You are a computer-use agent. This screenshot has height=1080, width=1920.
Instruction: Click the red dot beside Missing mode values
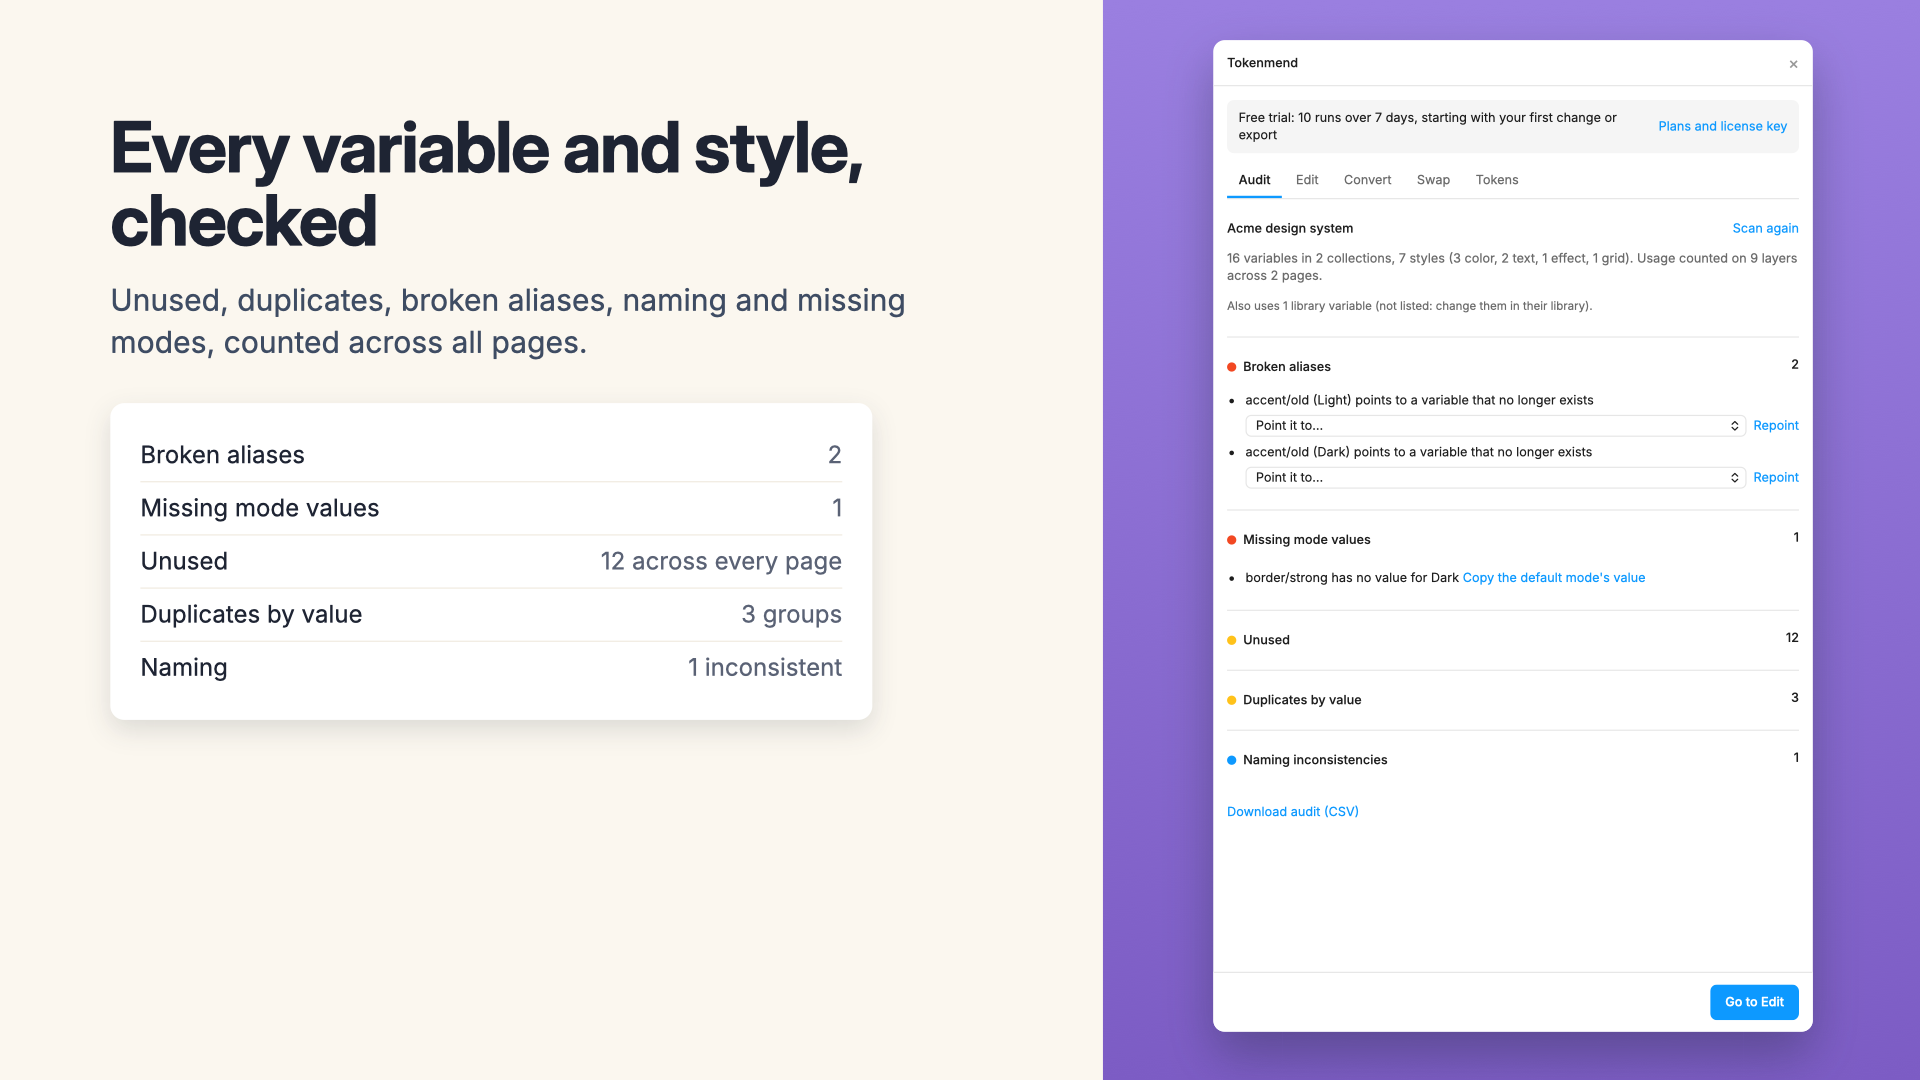(x=1232, y=540)
